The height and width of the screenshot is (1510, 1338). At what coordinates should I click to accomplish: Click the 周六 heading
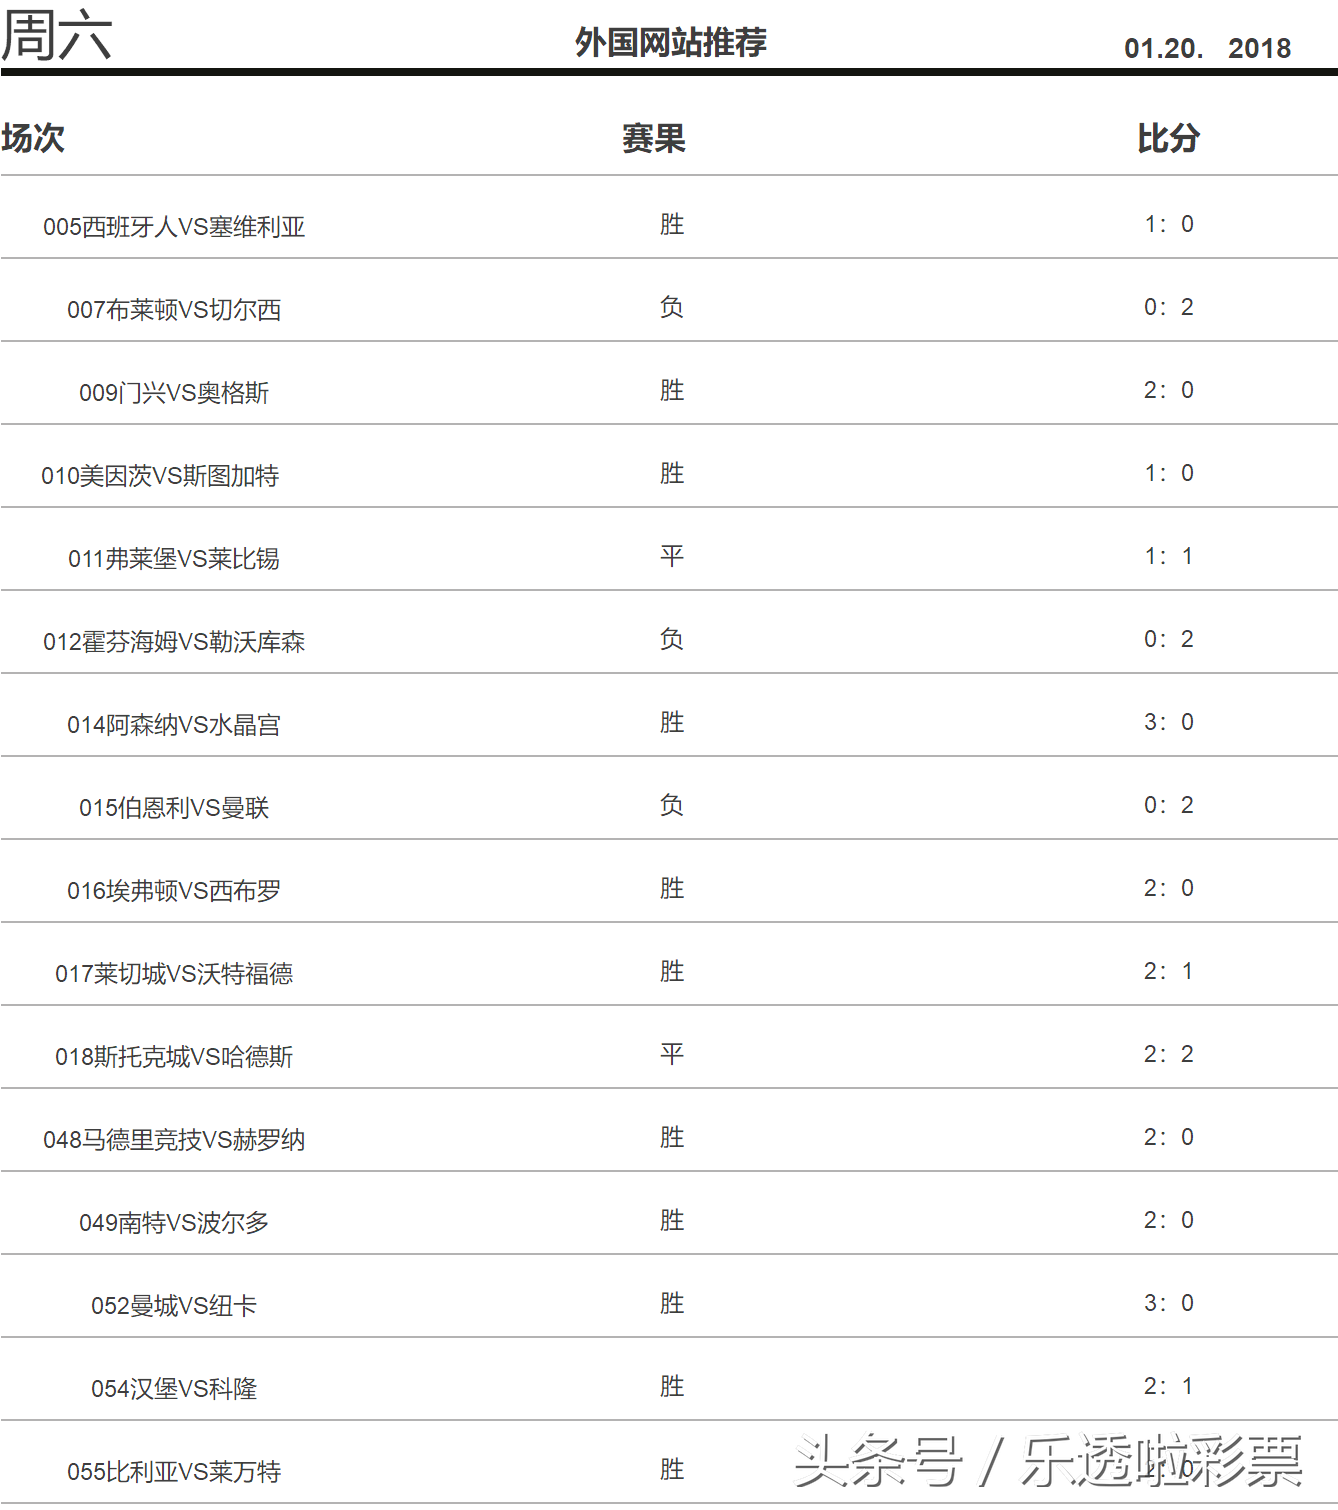click(56, 34)
